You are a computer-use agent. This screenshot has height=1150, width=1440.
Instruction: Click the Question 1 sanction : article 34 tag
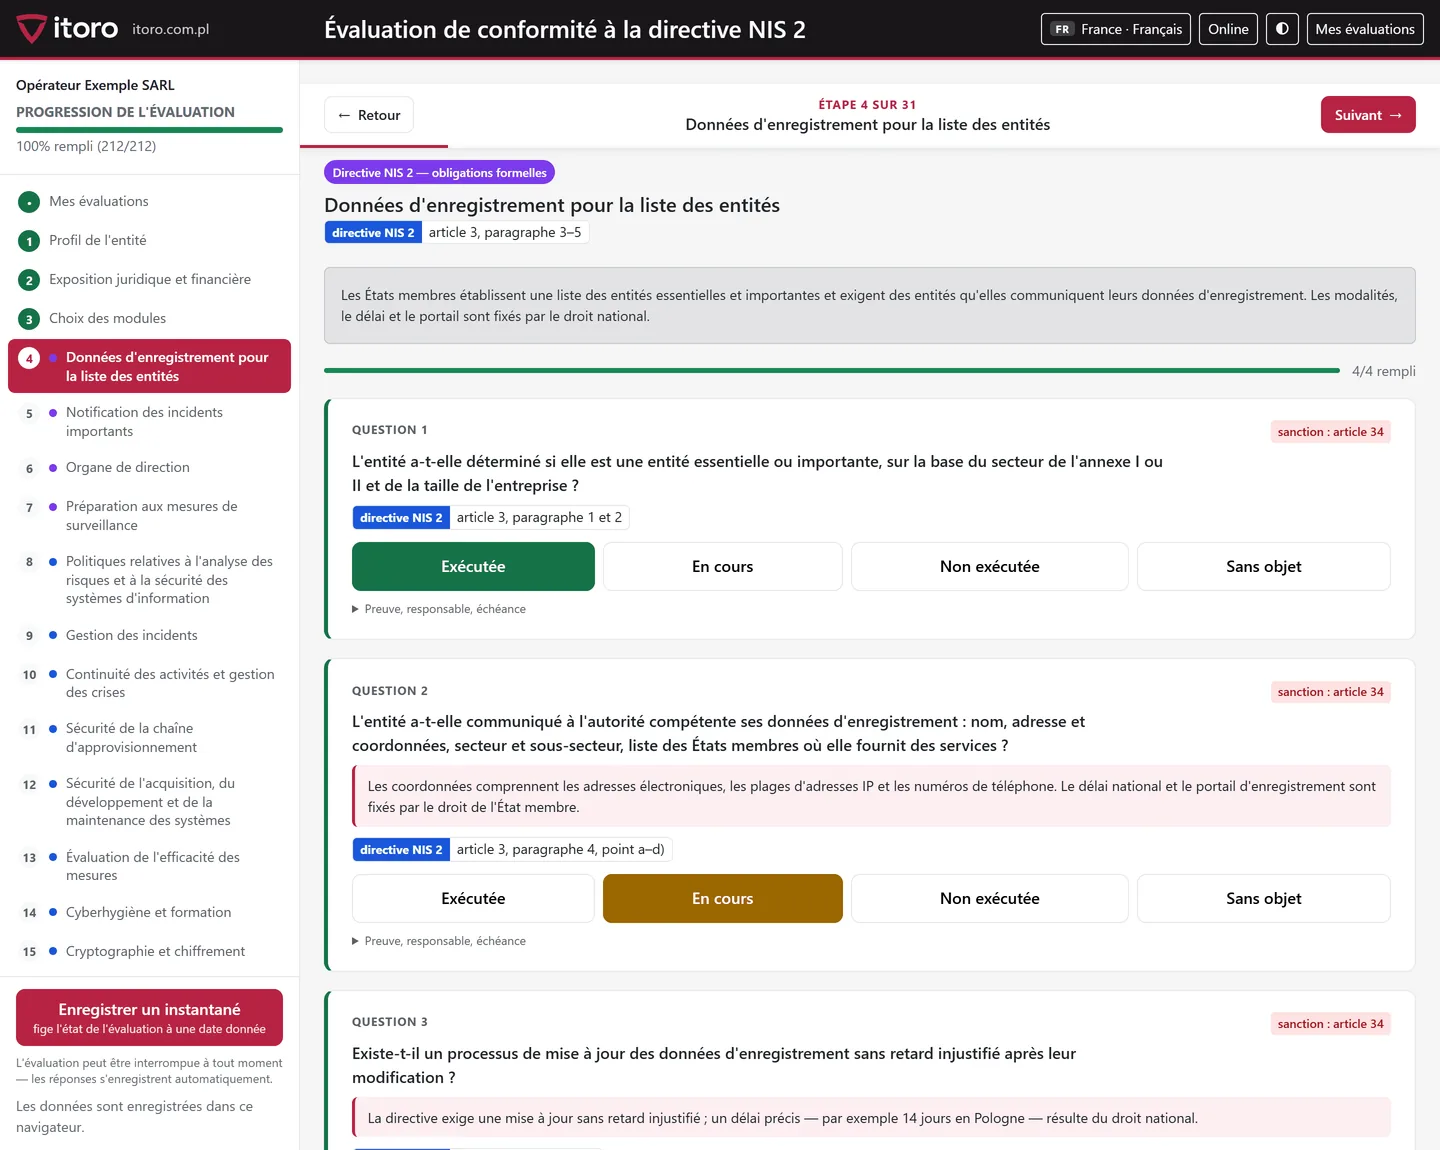click(1330, 432)
